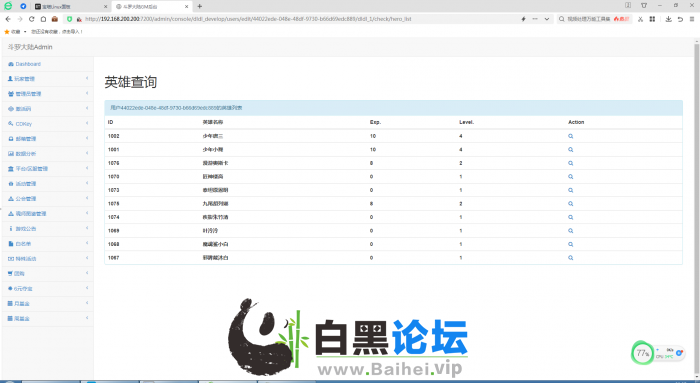Open a new browser tab
700x383 pixels.
tap(200, 6)
